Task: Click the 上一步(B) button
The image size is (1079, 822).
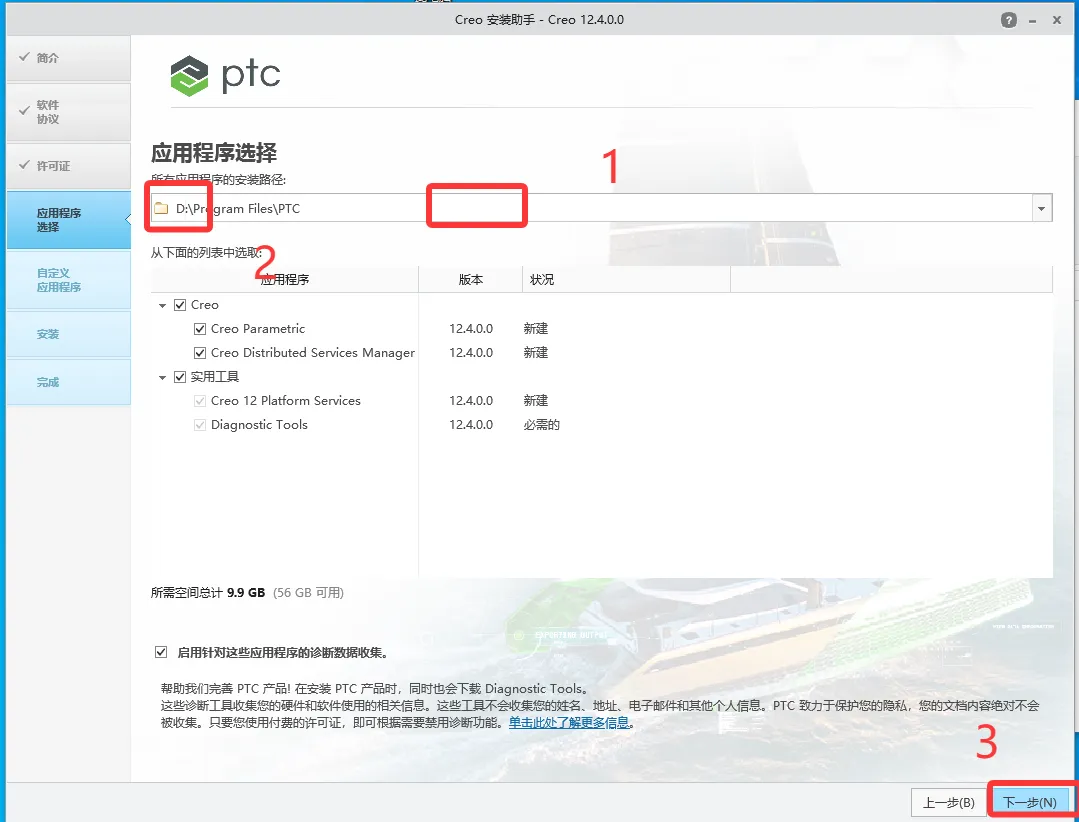Action: click(948, 802)
